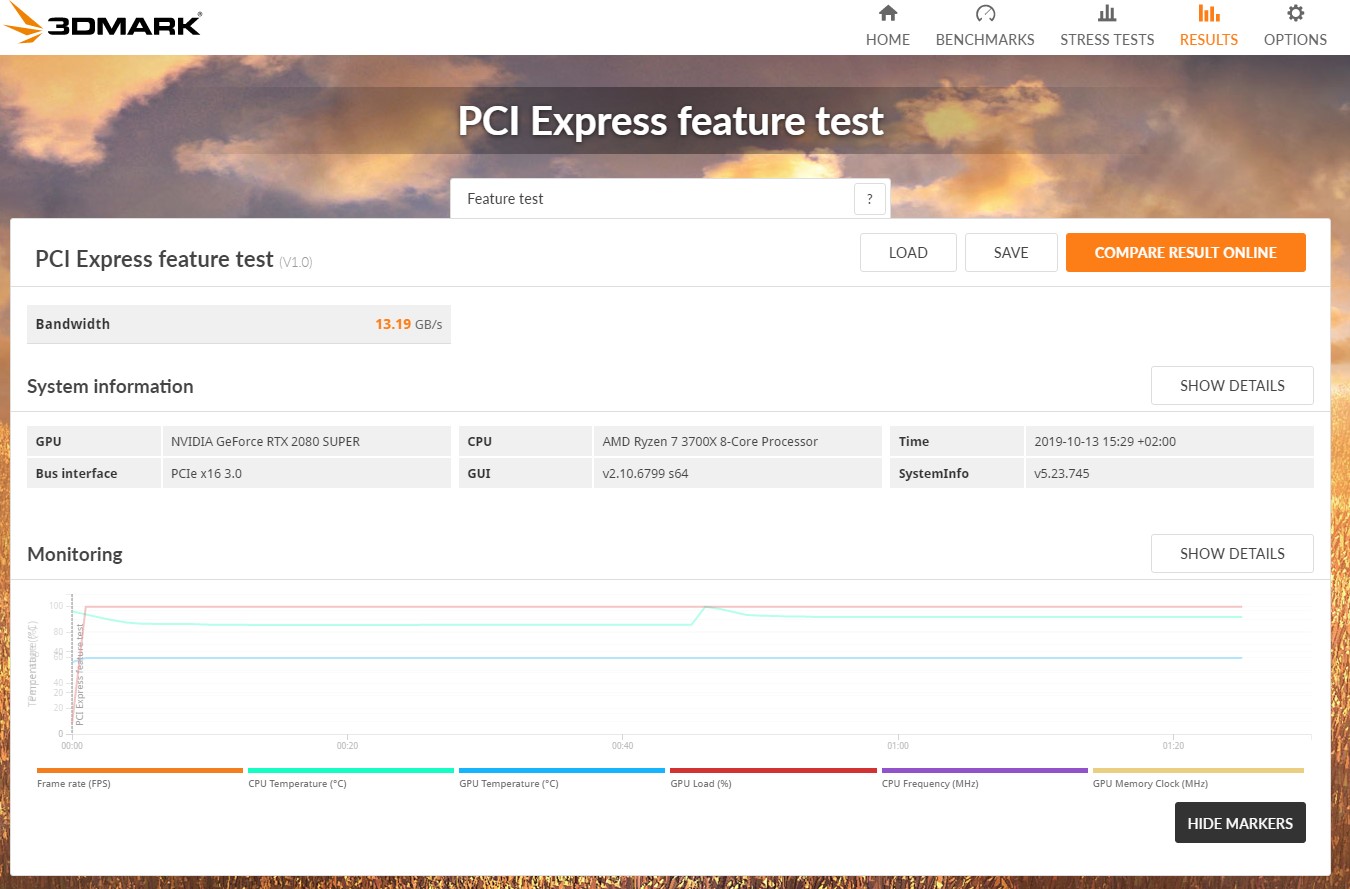Toggle Frame rate (FPS) legend swatch
Screen dimensions: 1350x889
pos(140,770)
